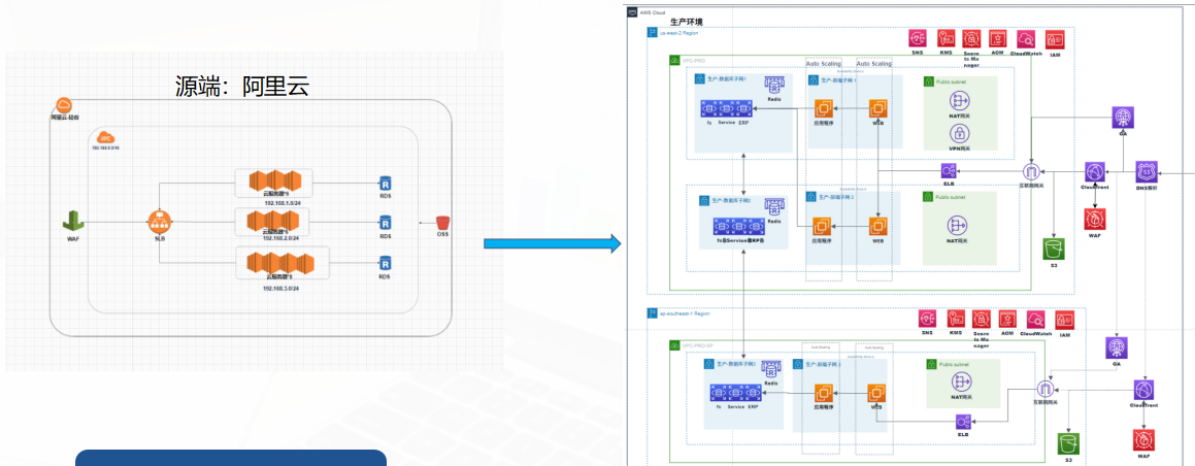This screenshot has width=1195, height=466.
Task: Click the cloud server group above 192.168.1.0/24
Action: tap(275, 183)
